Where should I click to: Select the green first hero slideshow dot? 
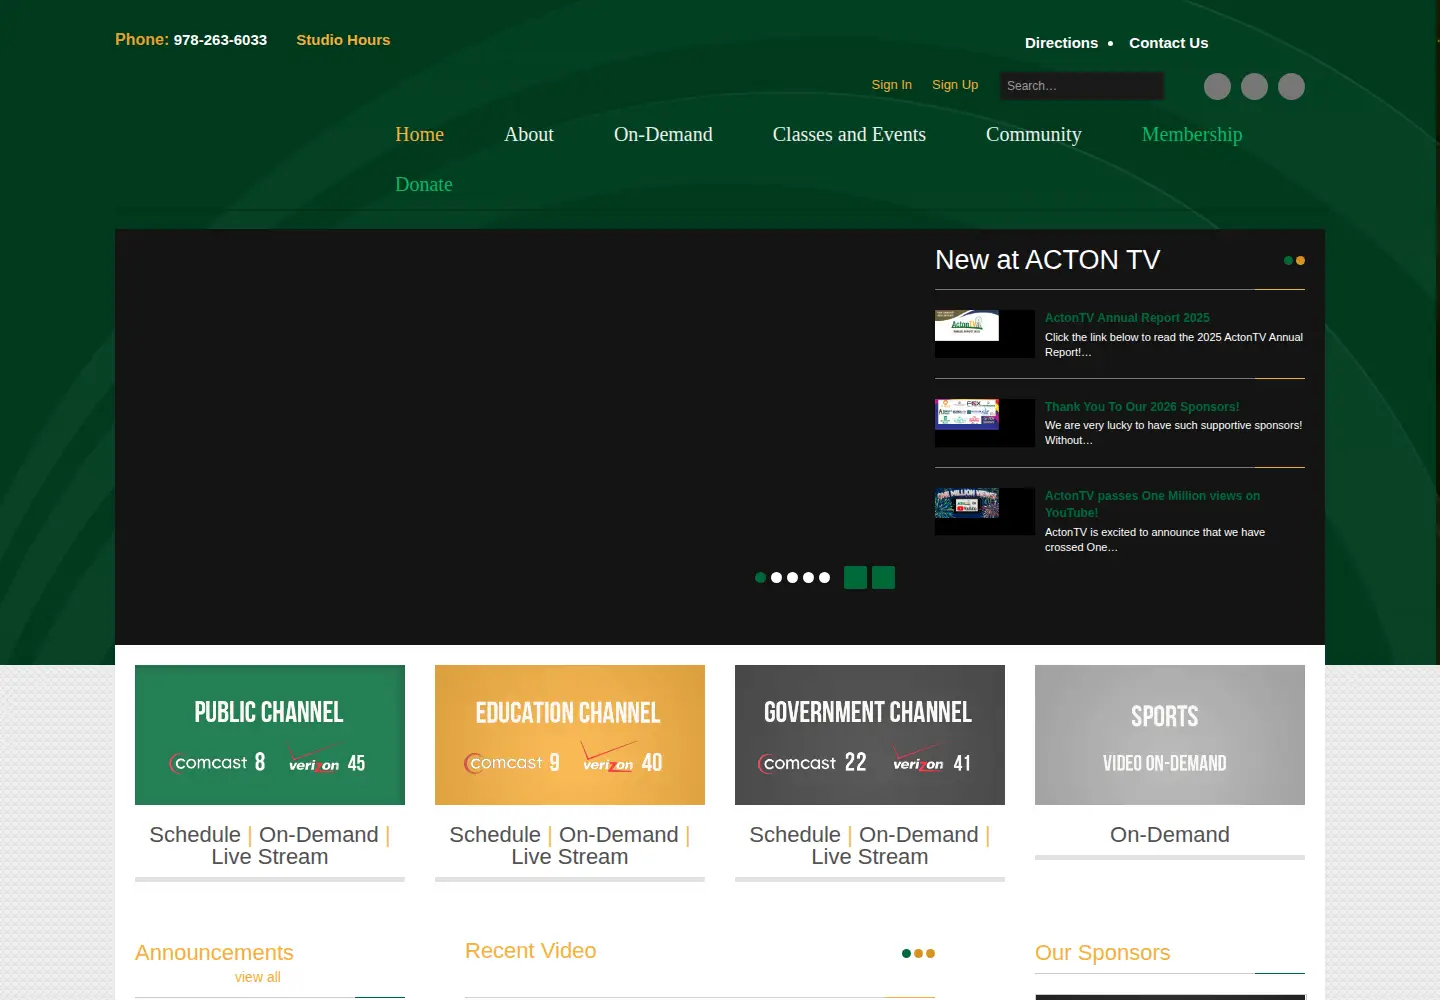pyautogui.click(x=760, y=577)
